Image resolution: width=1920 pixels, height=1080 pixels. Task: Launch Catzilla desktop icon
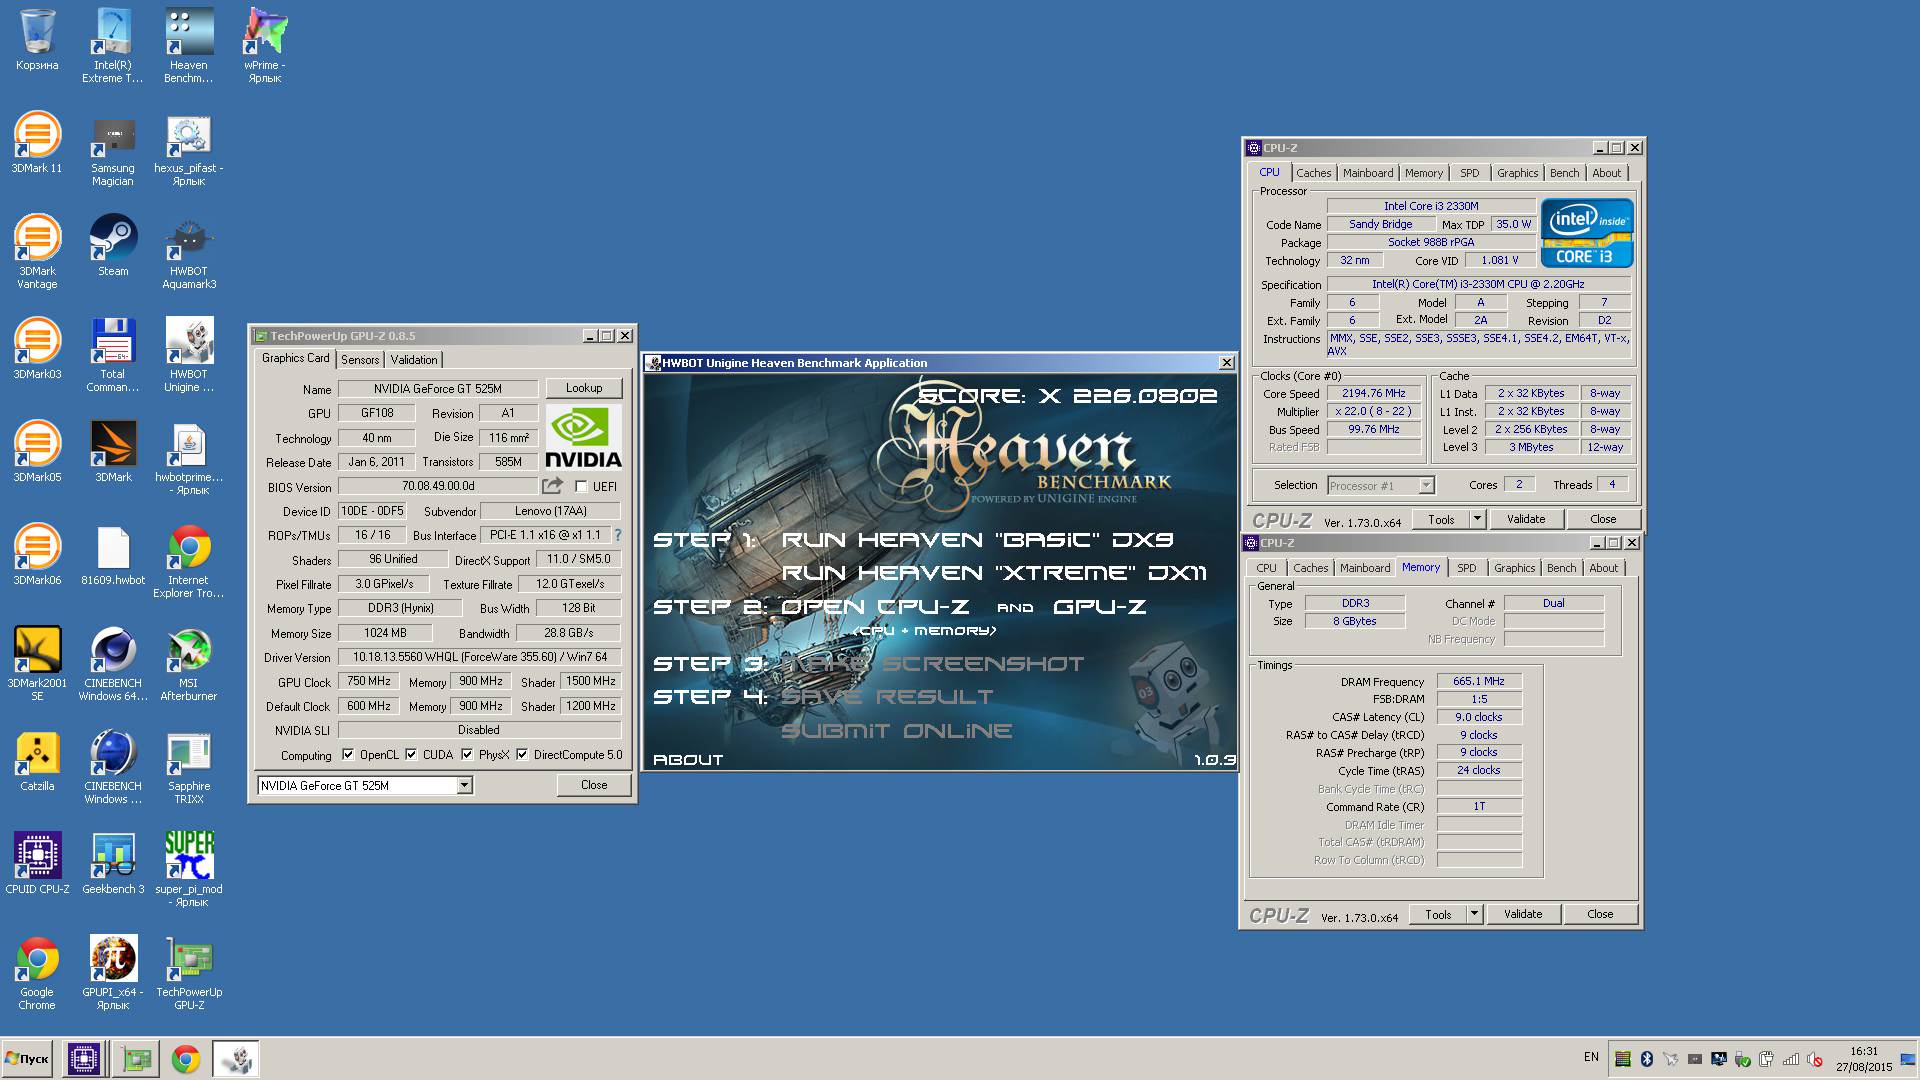coord(37,761)
